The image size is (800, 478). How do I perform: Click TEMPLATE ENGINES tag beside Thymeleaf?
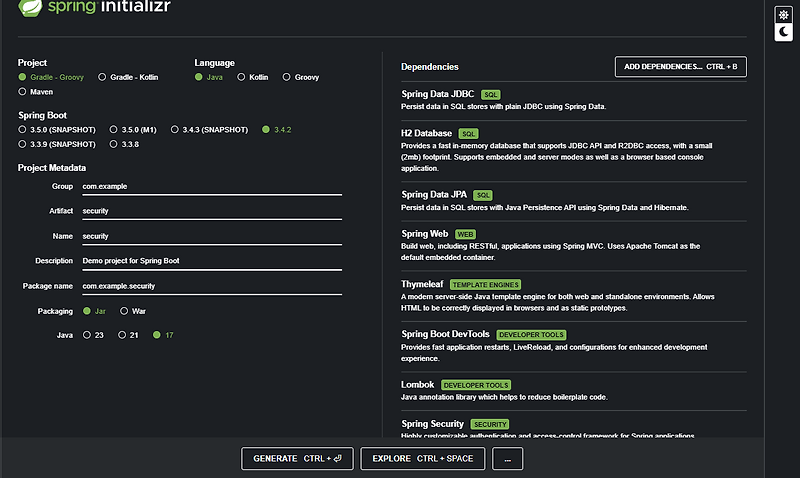point(485,285)
